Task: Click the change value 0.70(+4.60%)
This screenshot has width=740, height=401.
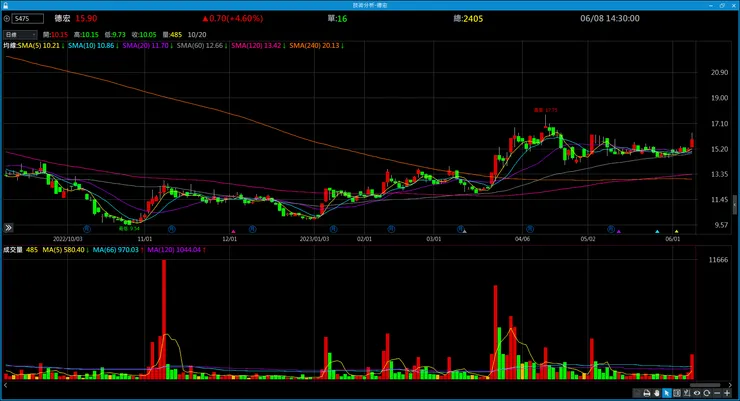Action: click(x=233, y=18)
